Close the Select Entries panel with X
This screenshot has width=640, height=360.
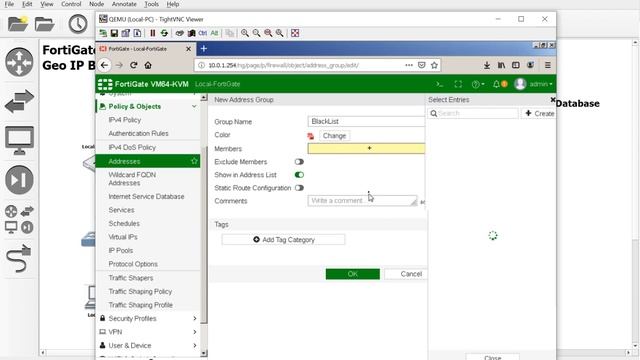point(553,100)
